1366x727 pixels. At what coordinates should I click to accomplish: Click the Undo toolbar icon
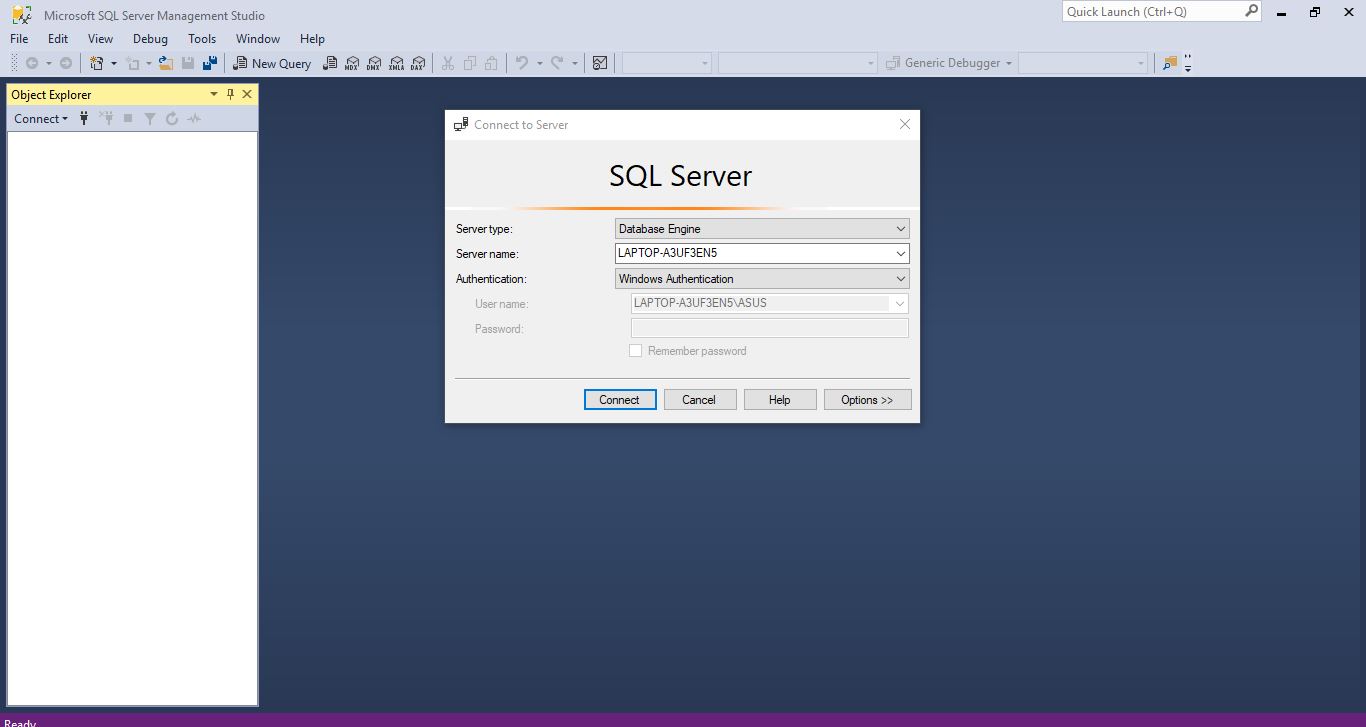click(x=521, y=62)
